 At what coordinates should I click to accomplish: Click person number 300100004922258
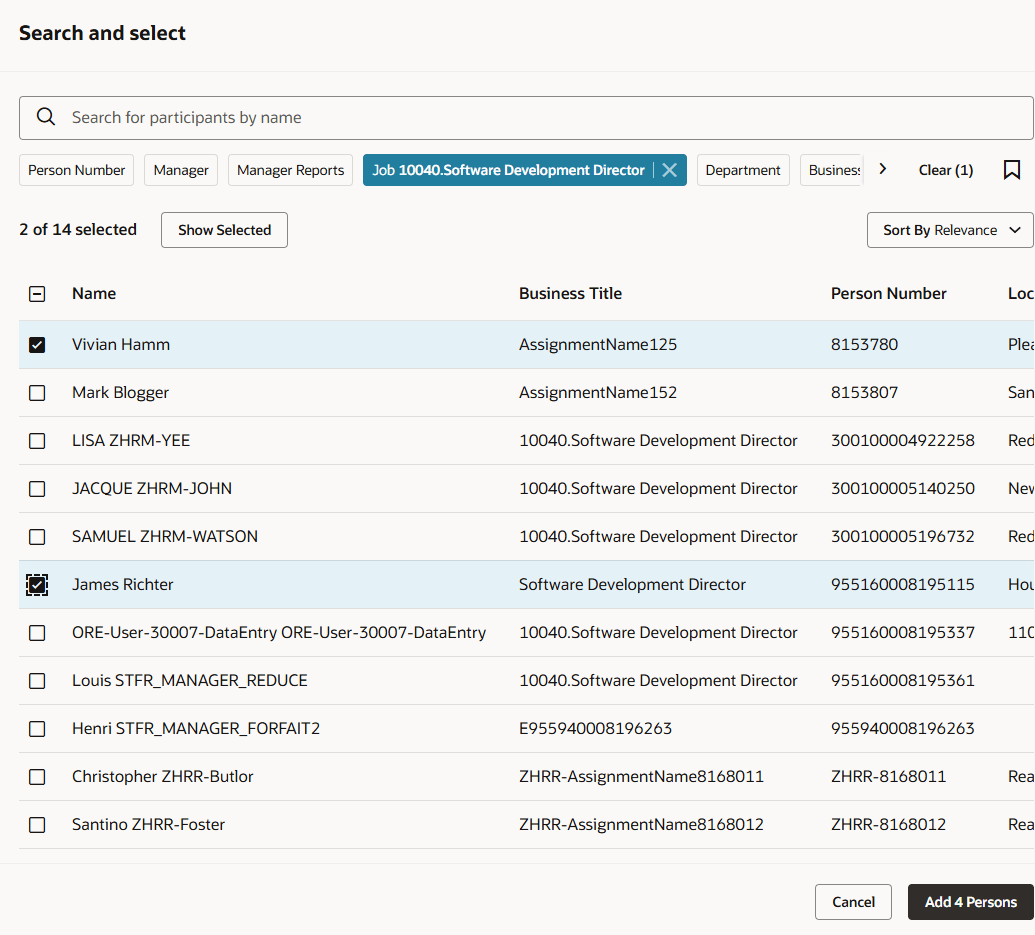902,441
